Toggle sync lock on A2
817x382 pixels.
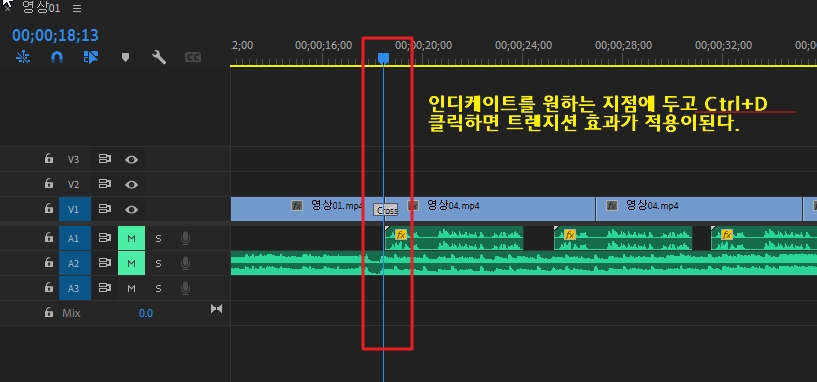point(105,263)
